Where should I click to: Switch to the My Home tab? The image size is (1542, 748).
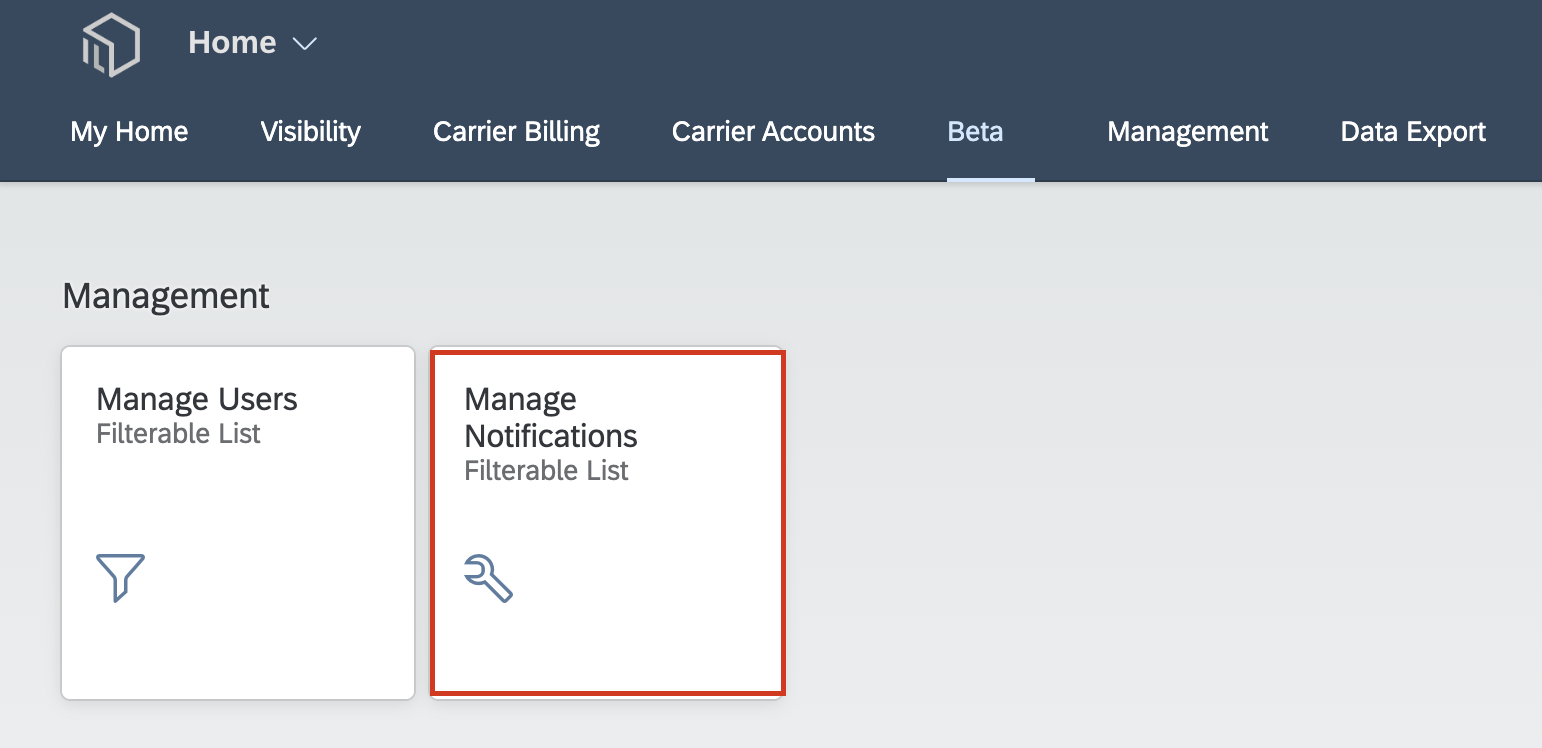click(129, 131)
